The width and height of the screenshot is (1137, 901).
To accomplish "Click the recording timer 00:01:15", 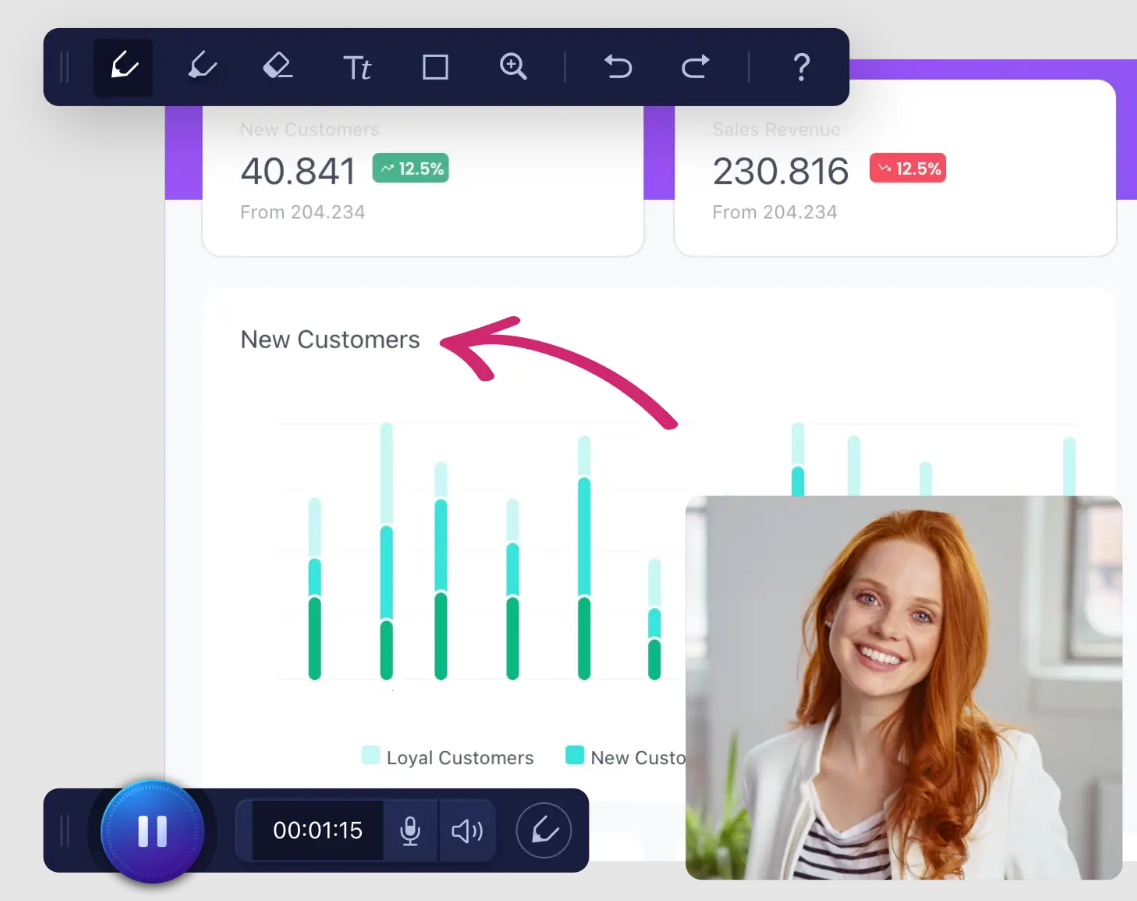I will (317, 831).
